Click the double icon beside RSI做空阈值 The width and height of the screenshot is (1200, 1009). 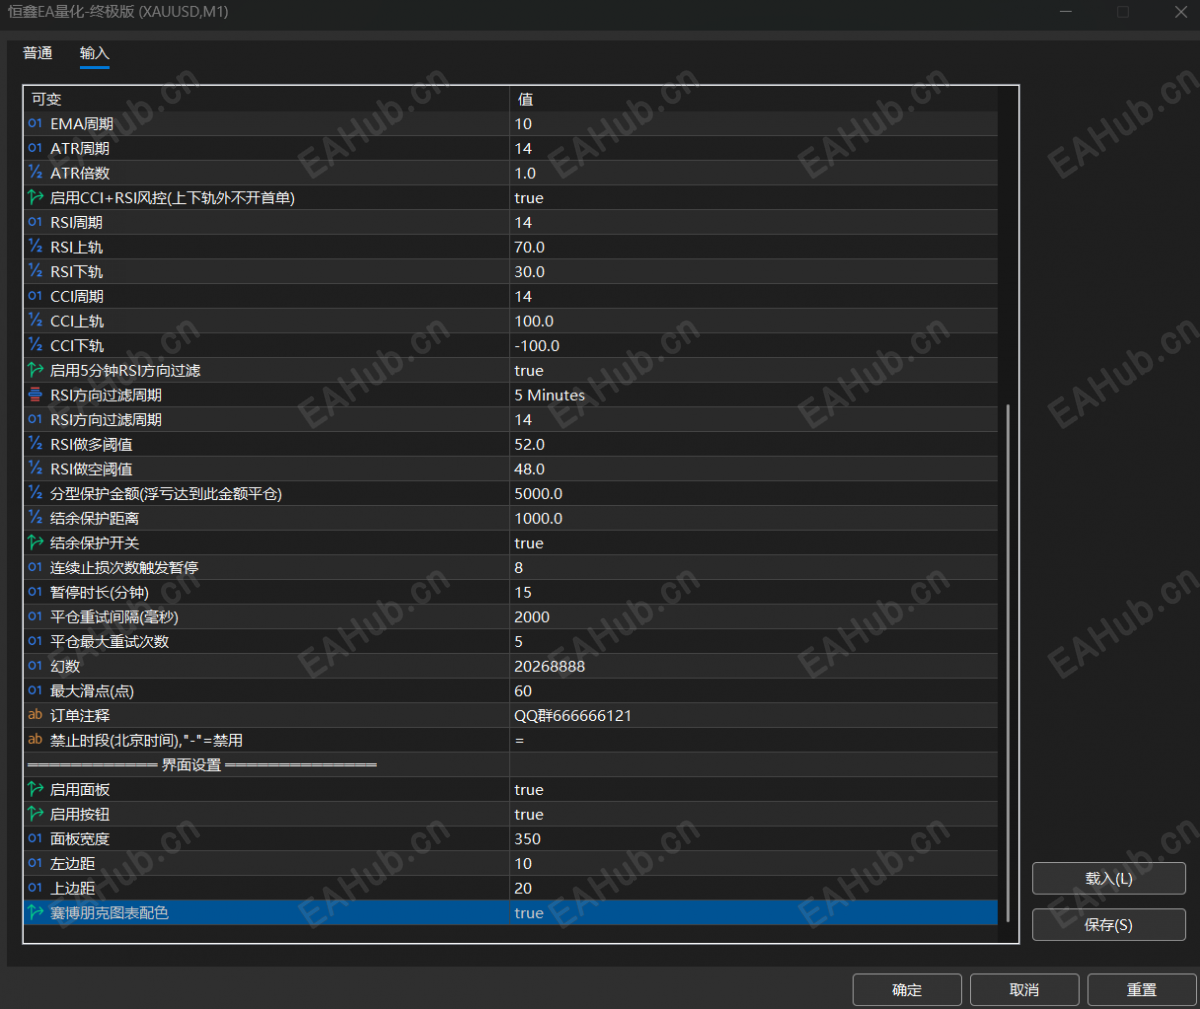(35, 469)
